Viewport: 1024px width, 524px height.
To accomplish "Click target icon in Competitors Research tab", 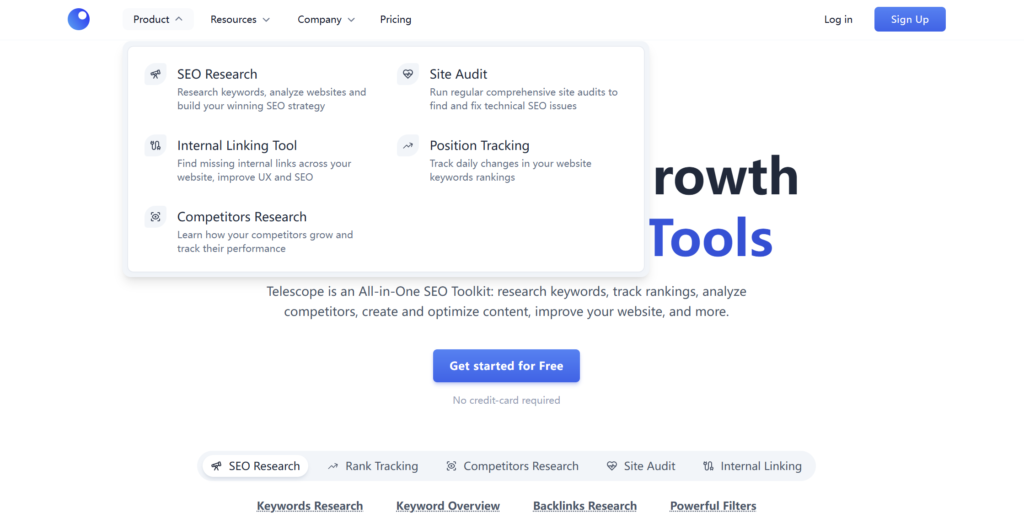I will (x=451, y=466).
